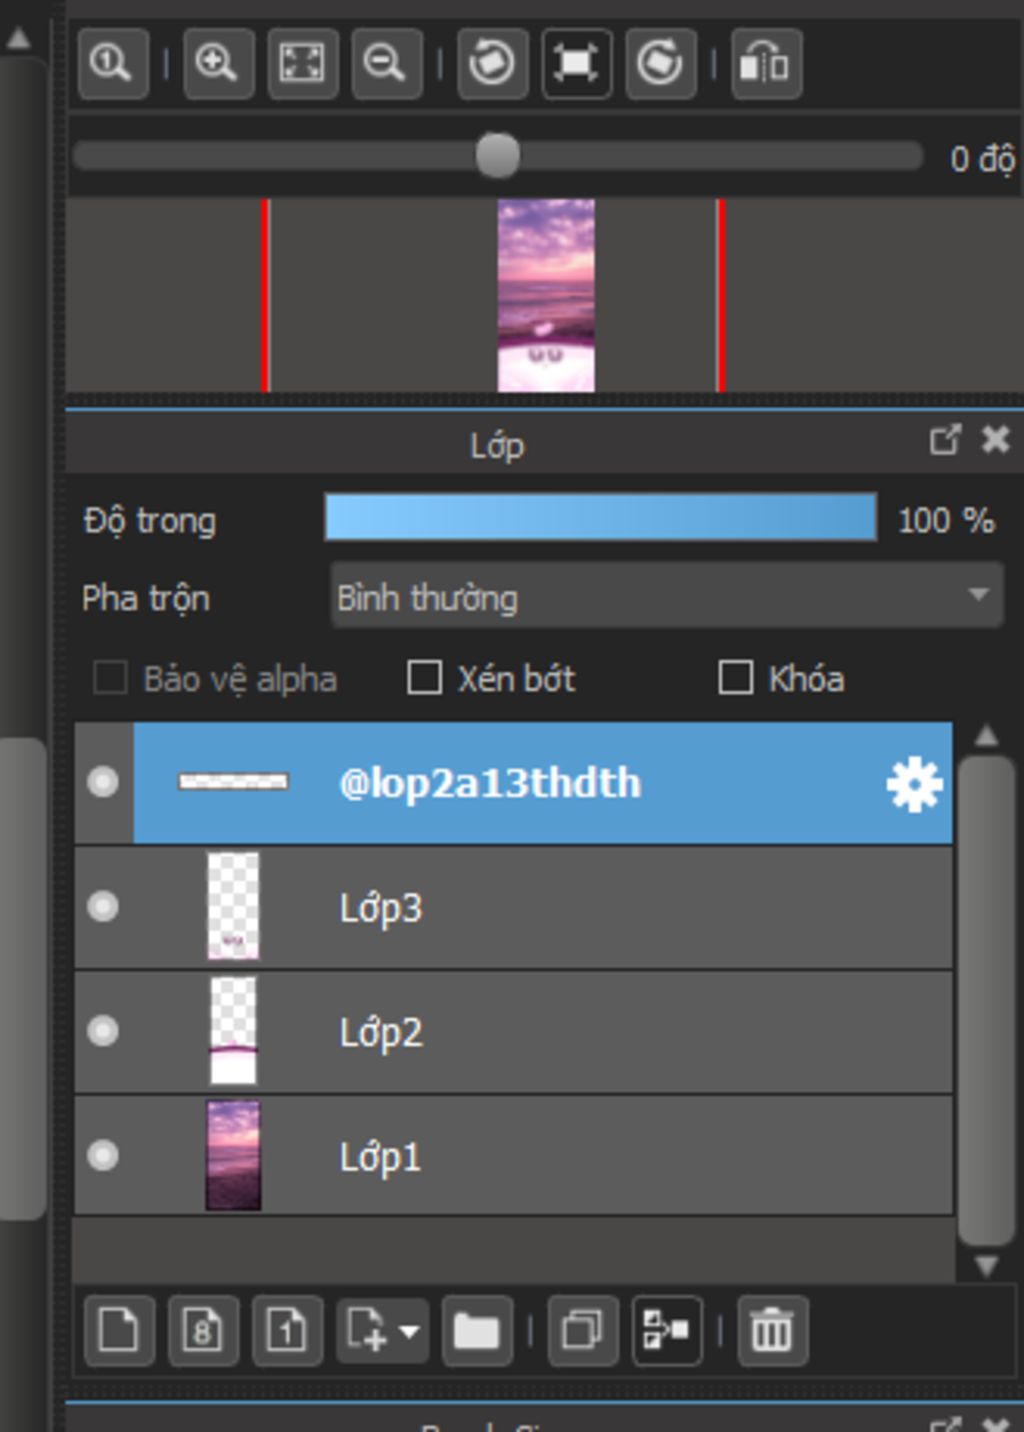Toggle visibility of Lớp1 layer

click(x=103, y=1156)
